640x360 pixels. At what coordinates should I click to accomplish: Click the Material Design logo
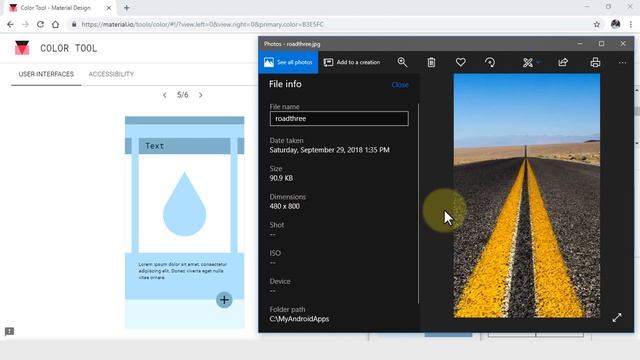coord(22,48)
